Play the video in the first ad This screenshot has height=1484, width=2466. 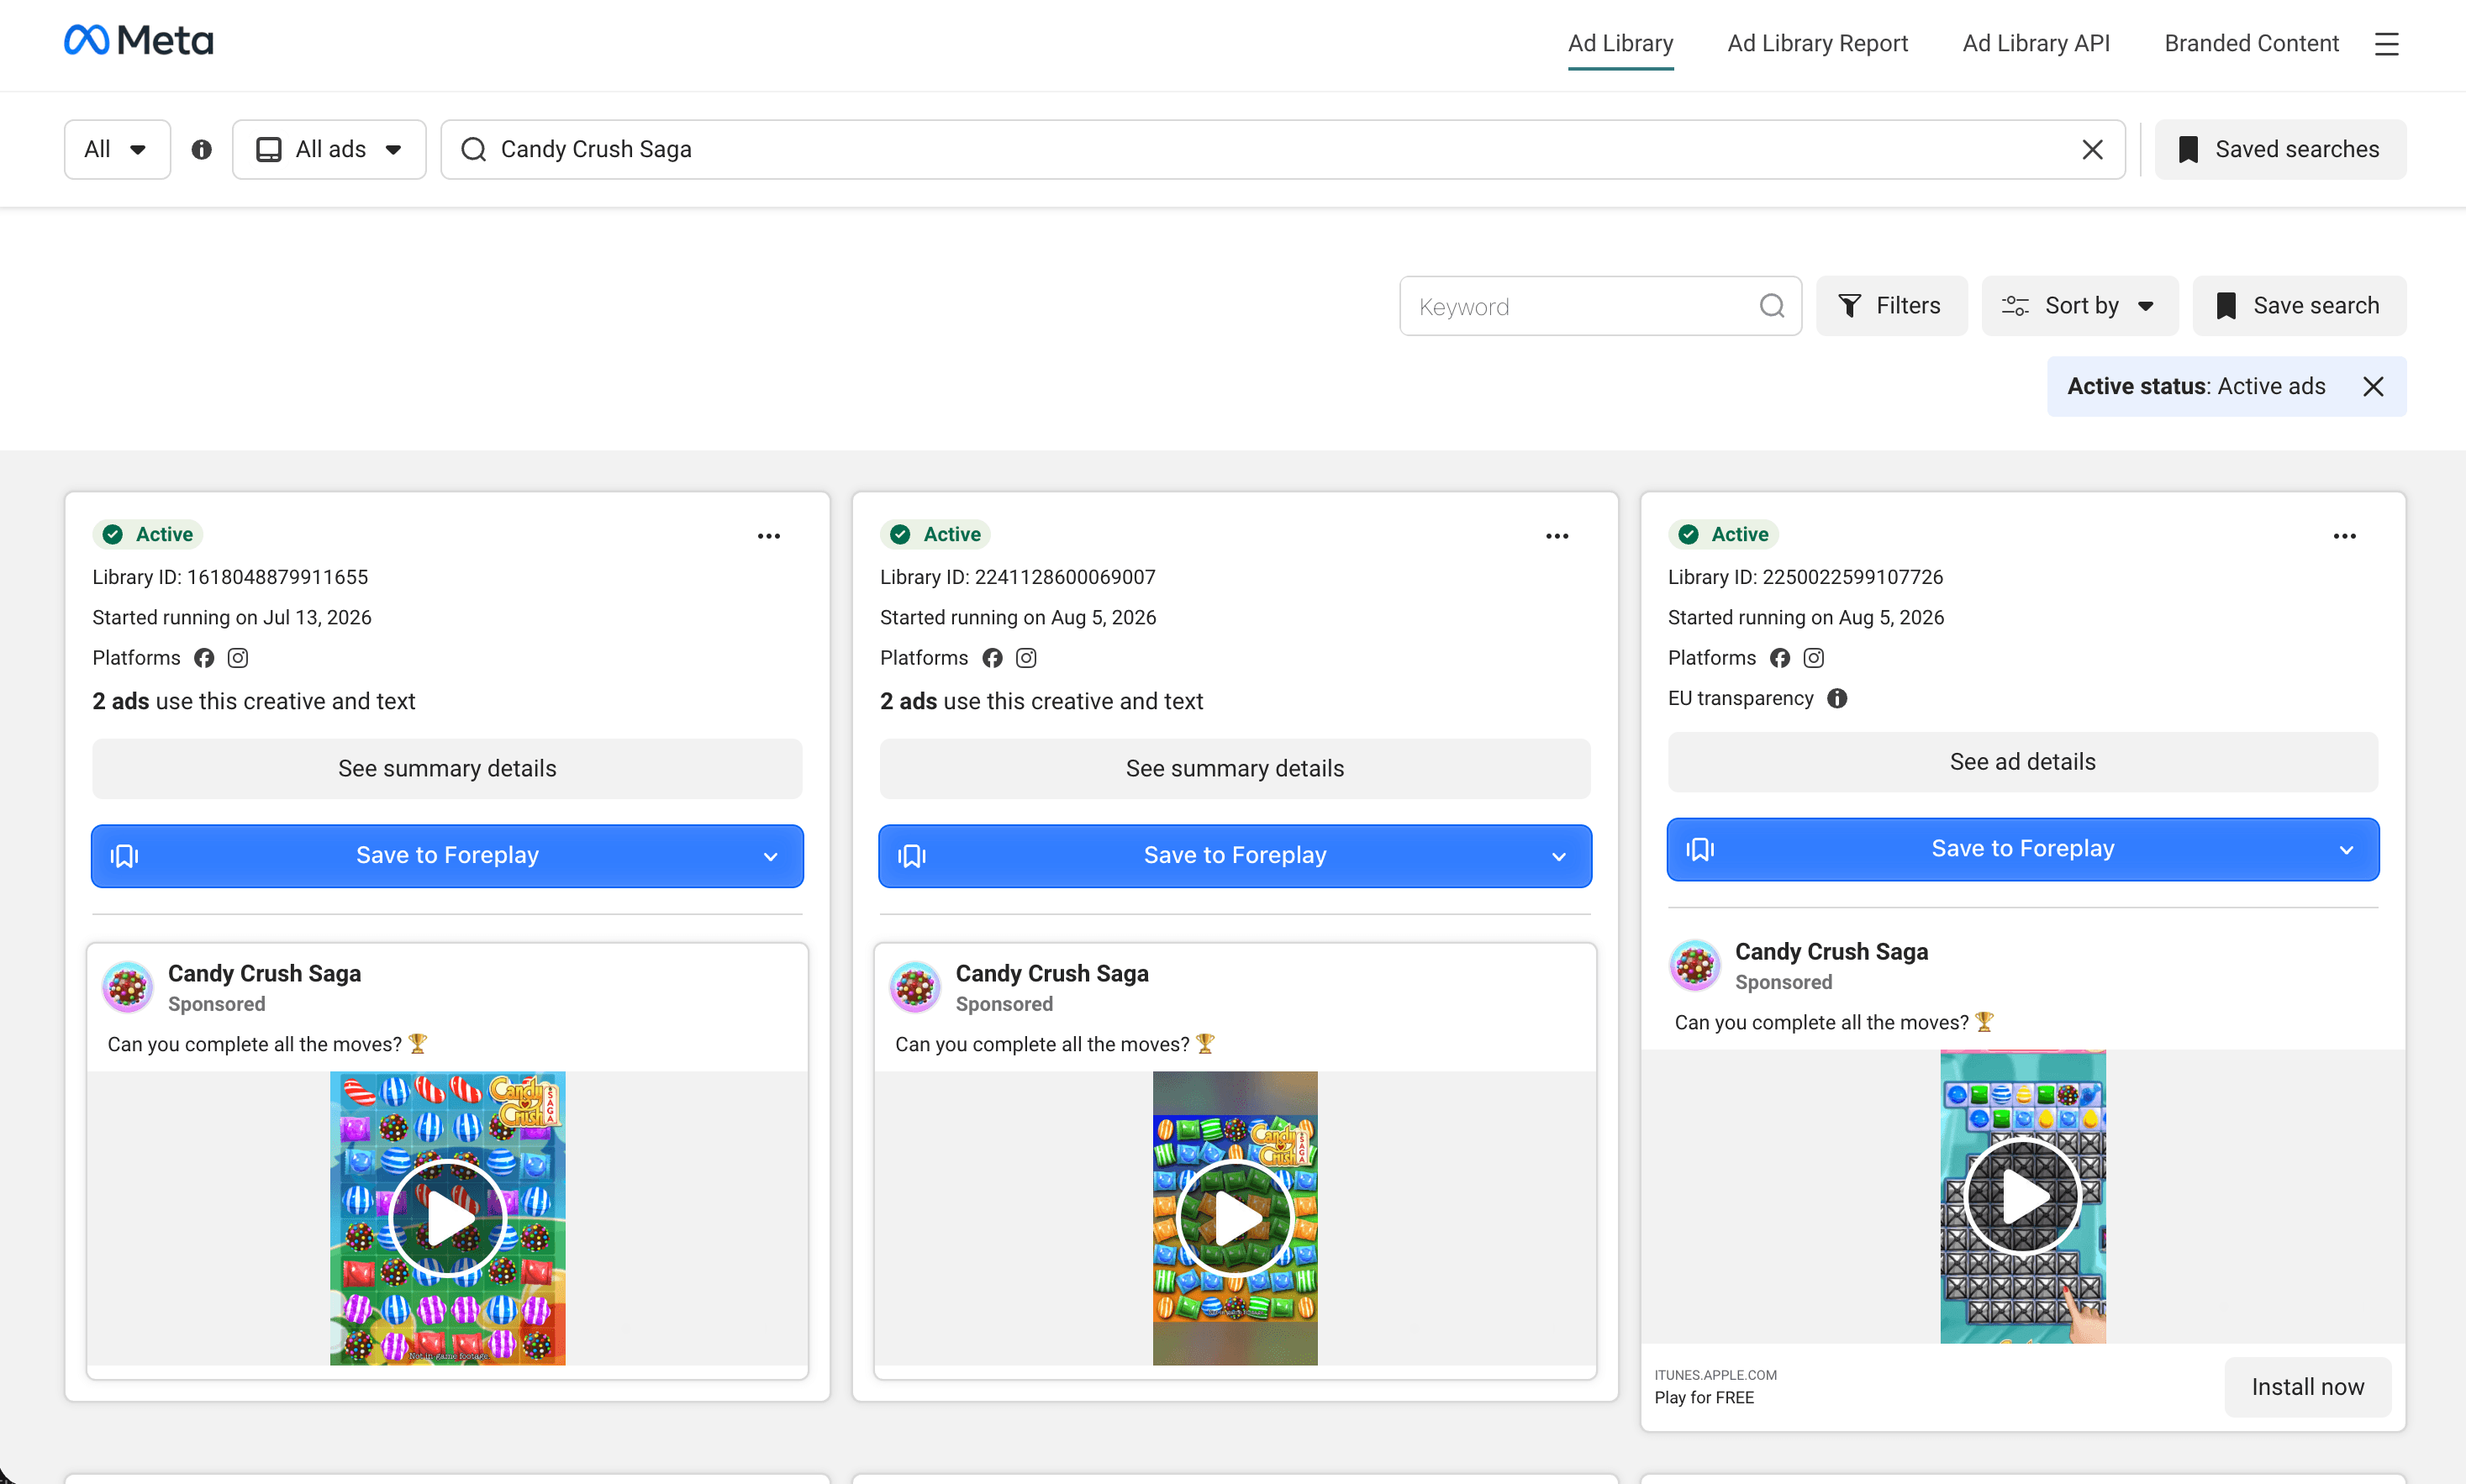tap(447, 1219)
